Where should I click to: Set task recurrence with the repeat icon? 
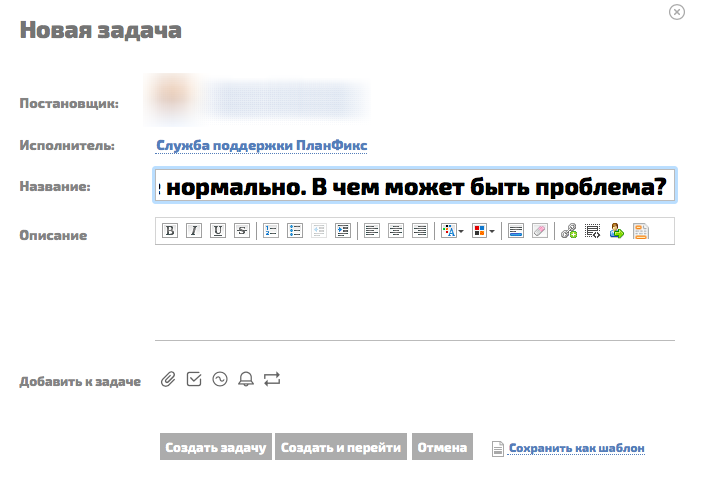(x=272, y=380)
